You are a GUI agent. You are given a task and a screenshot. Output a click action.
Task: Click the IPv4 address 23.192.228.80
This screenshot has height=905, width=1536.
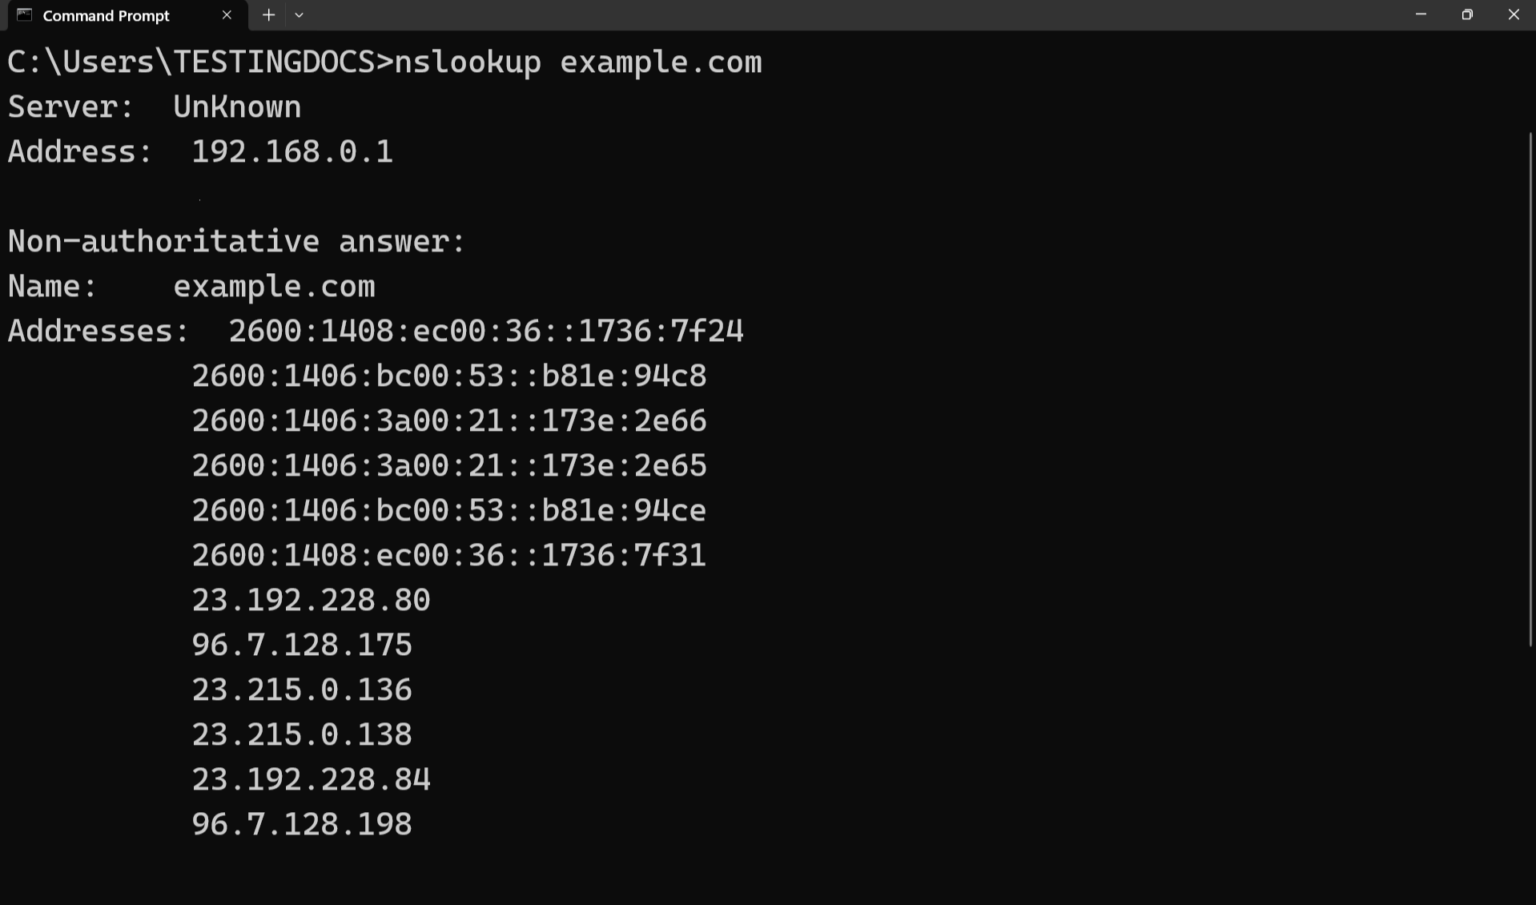coord(310,599)
